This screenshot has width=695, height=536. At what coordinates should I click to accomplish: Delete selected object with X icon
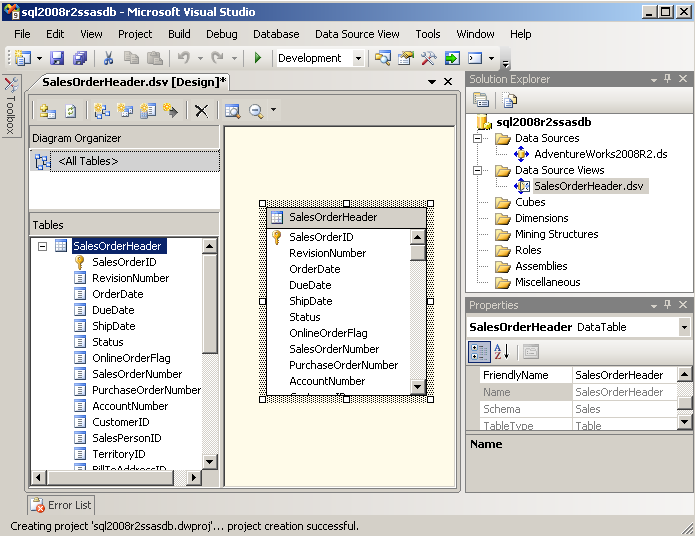coord(202,110)
